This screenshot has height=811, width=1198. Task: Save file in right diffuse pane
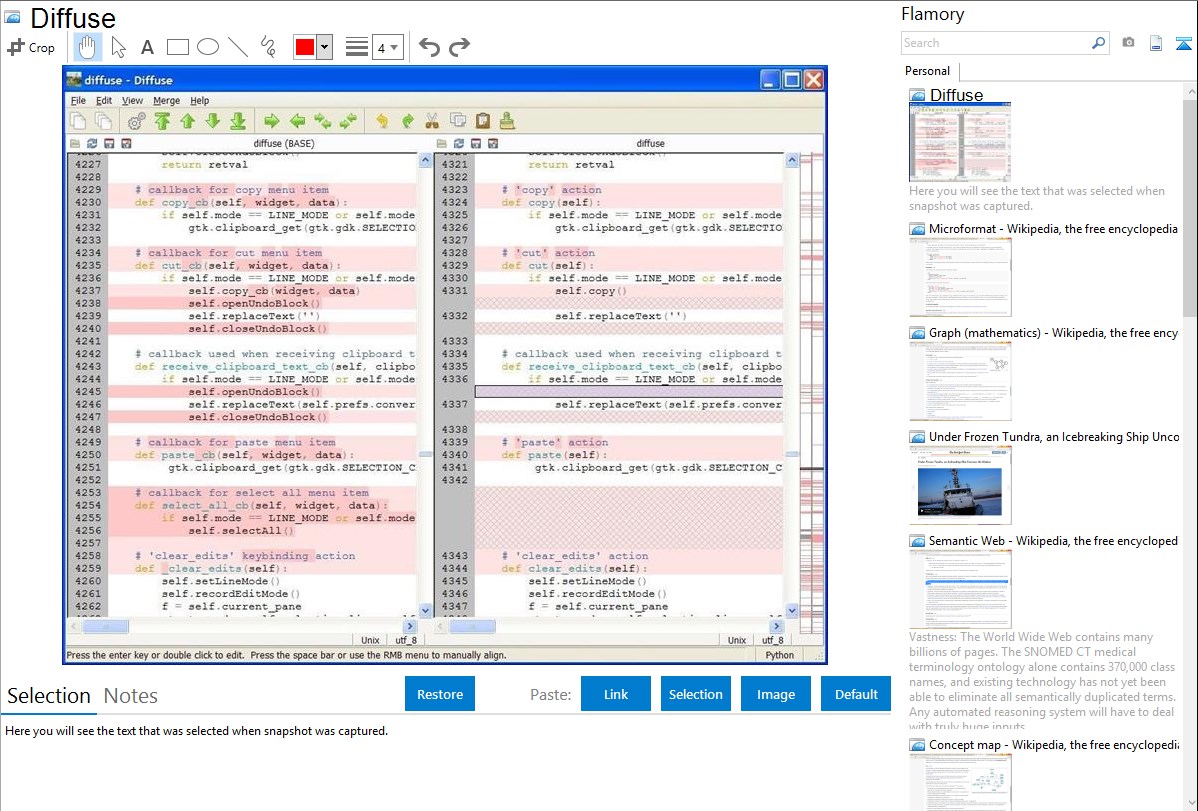pyautogui.click(x=476, y=144)
